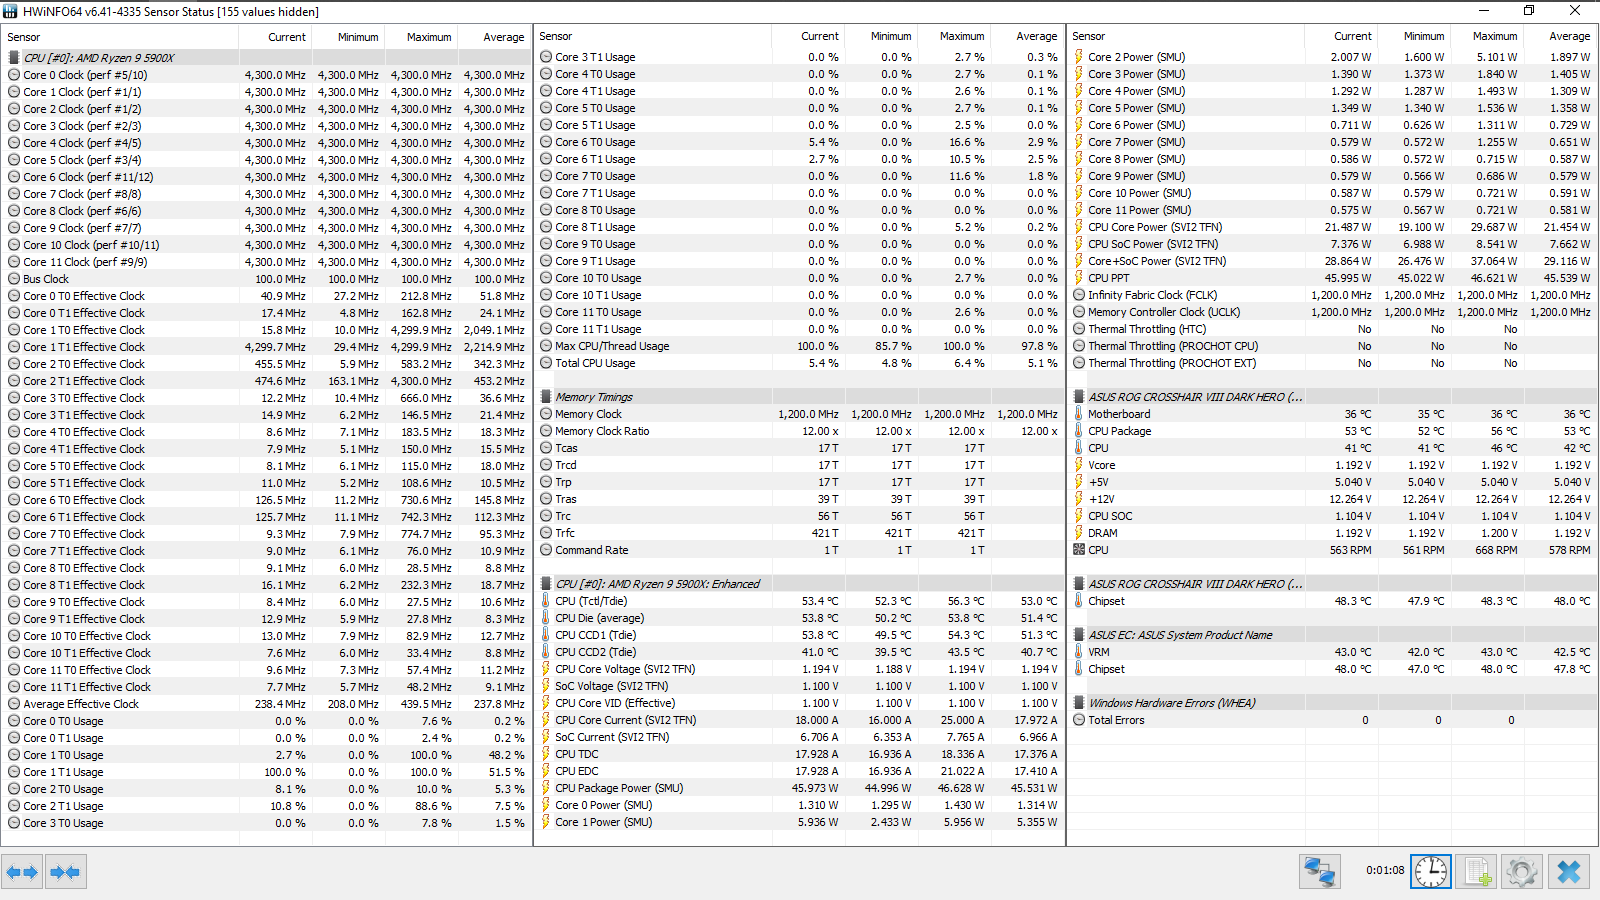Viewport: 1600px width, 900px height.
Task: Click the icon beside Windows Hardware Errors (WHEA)
Action: pyautogui.click(x=1079, y=703)
